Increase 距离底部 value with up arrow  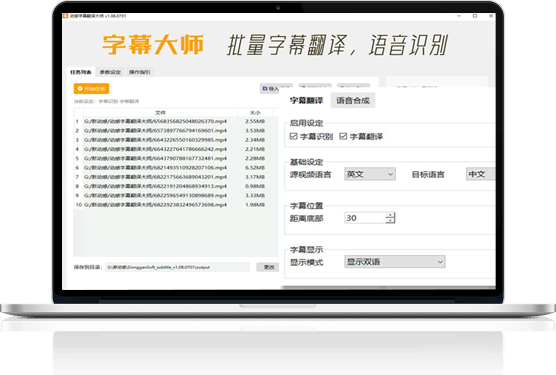[390, 215]
